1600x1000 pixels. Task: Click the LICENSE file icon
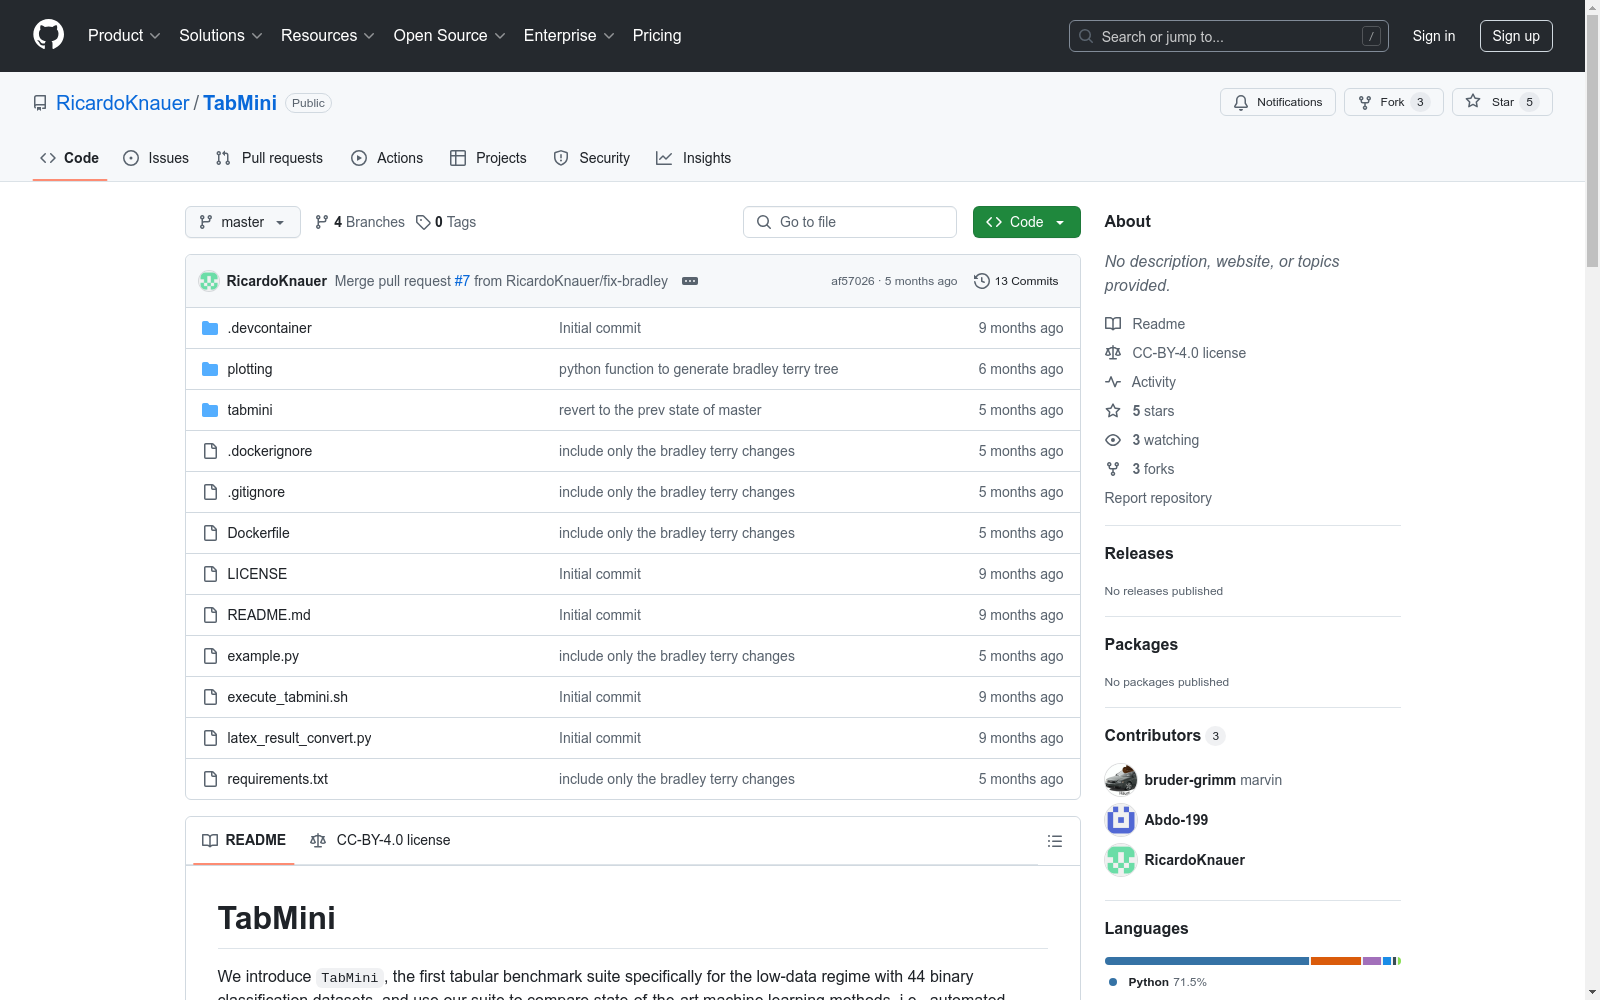click(210, 574)
